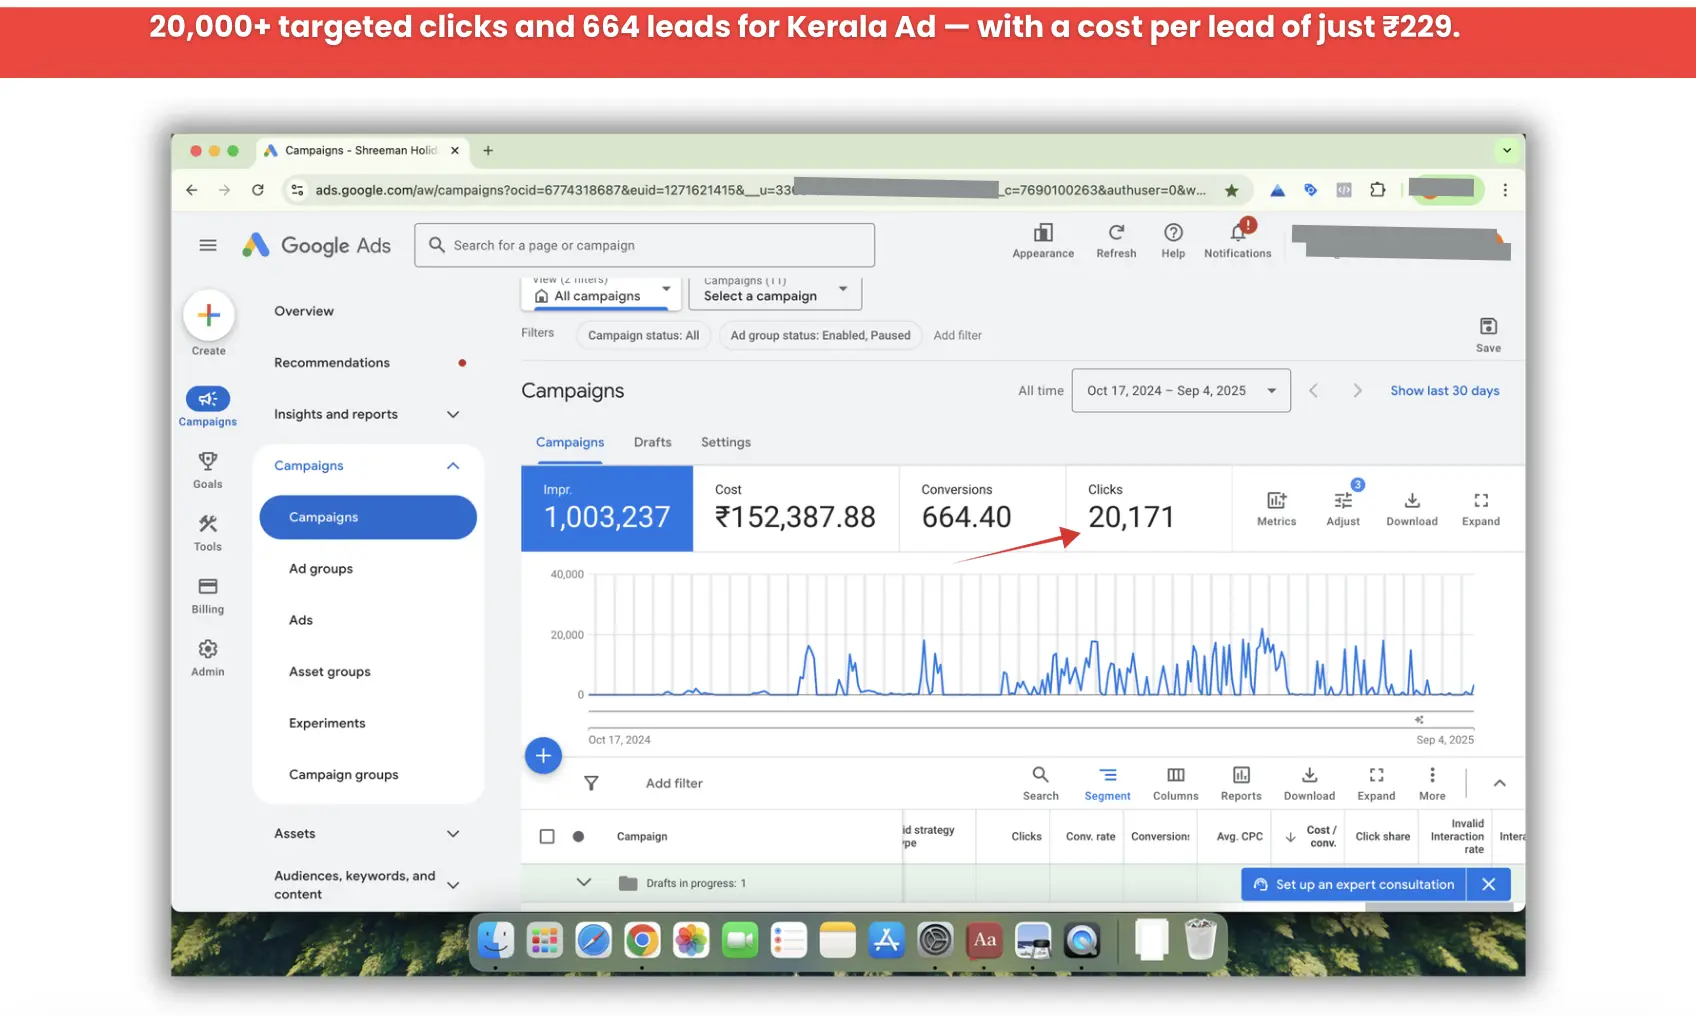The image size is (1696, 1016).
Task: Go to previous date range
Action: (1314, 391)
